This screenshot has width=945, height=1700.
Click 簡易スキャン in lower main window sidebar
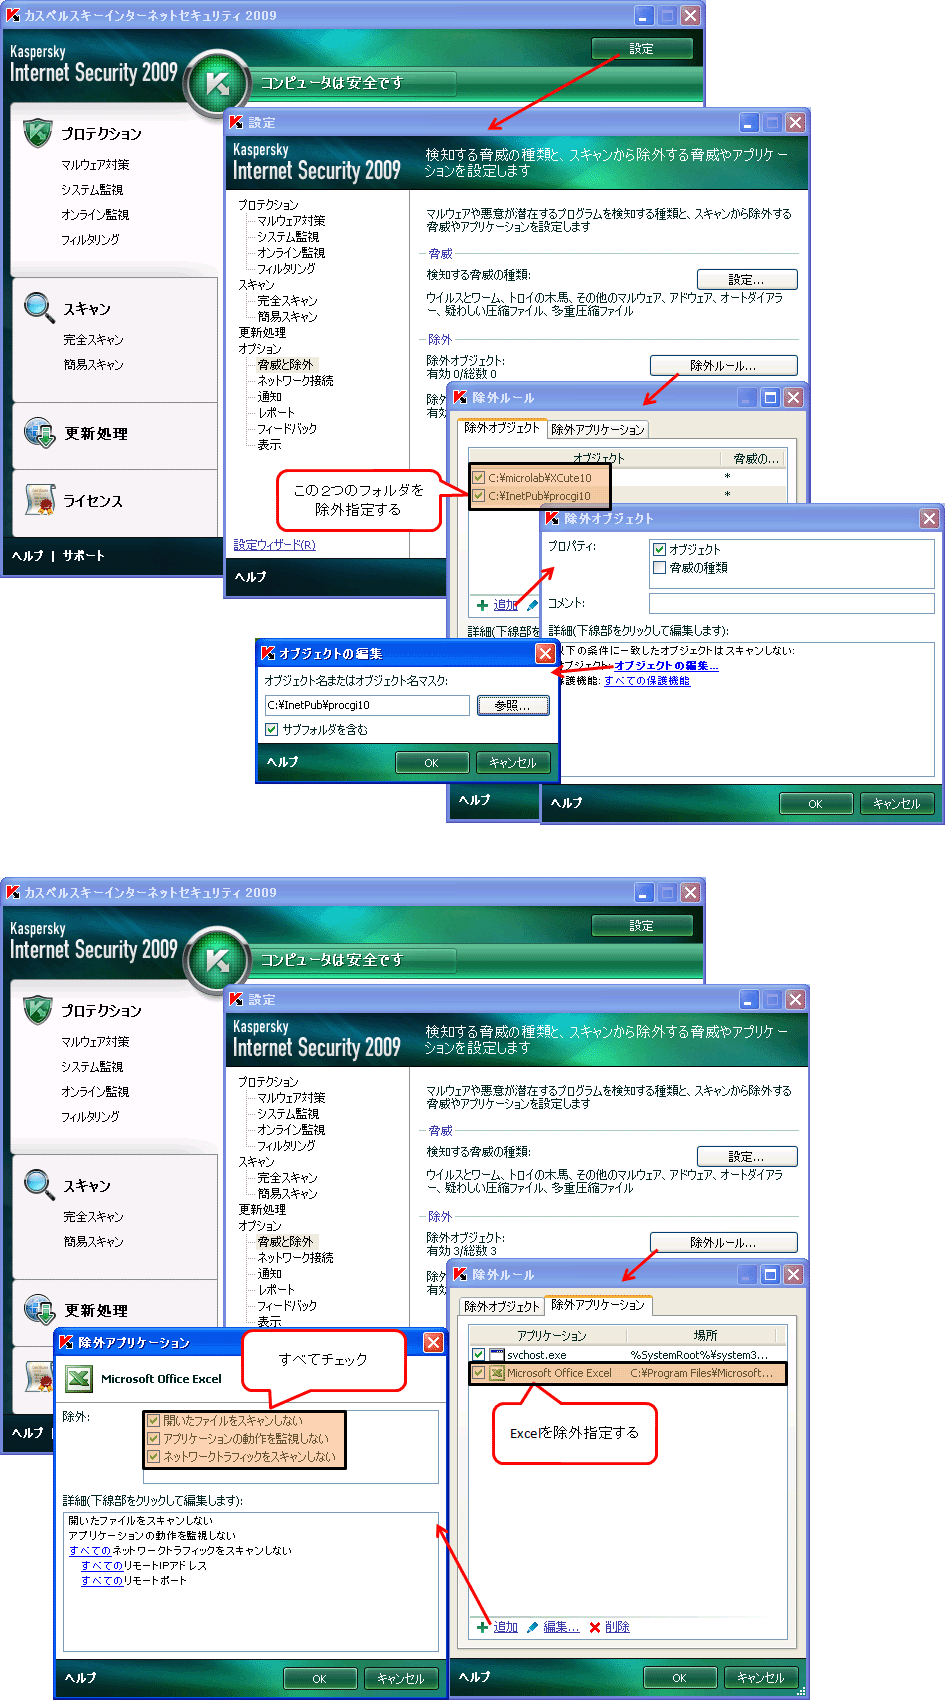[x=93, y=1242]
